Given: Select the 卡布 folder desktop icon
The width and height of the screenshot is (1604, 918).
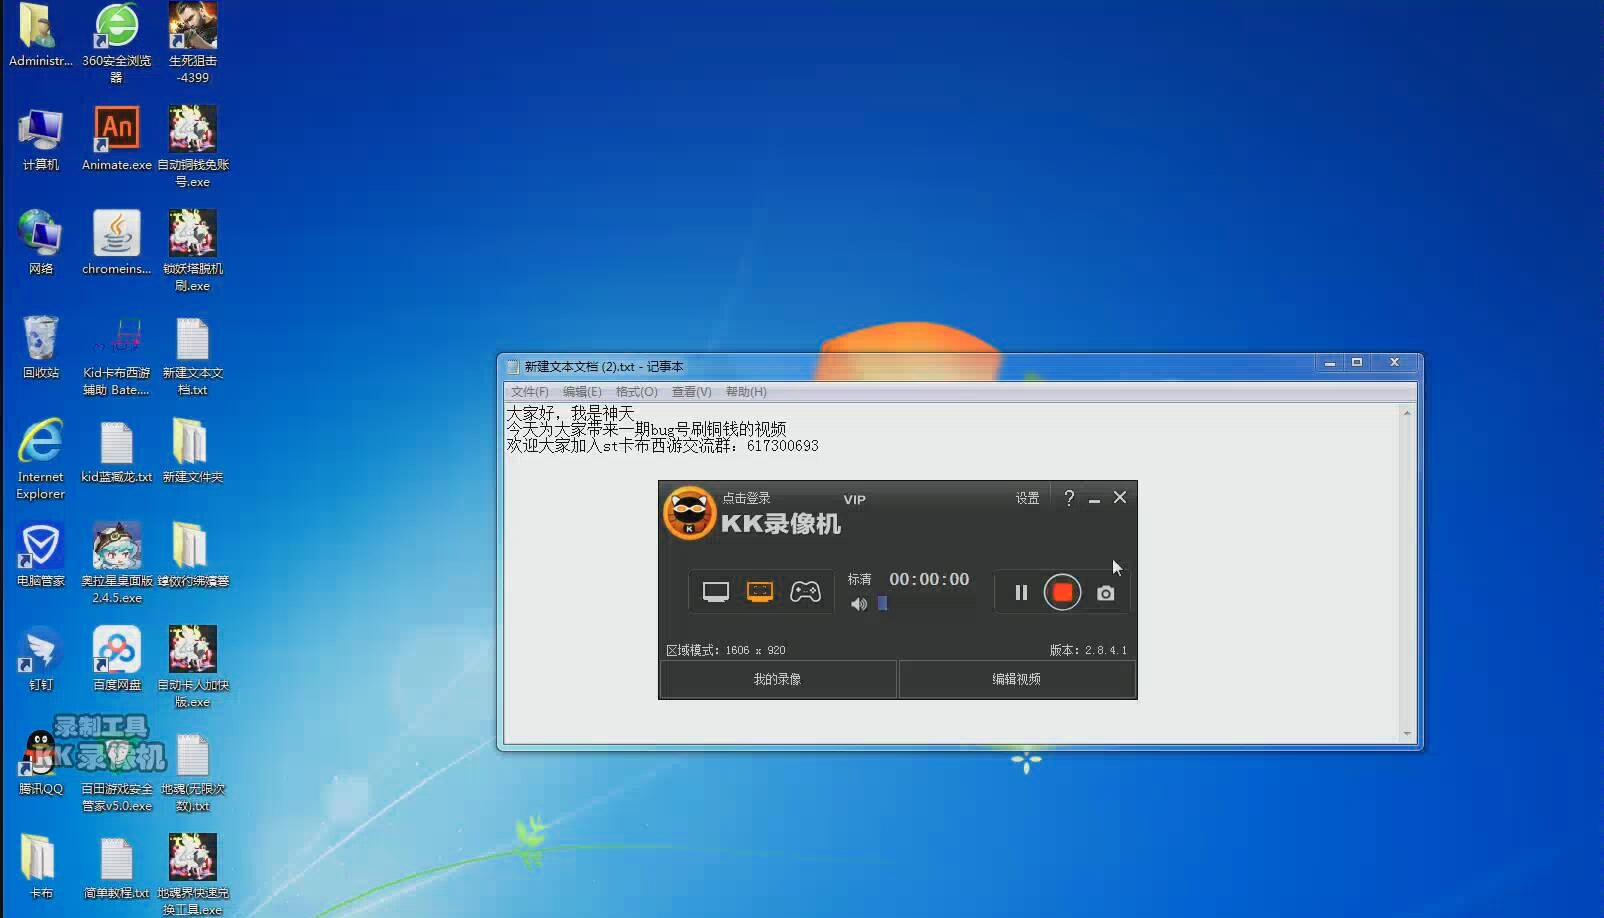Looking at the screenshot, I should [40, 867].
